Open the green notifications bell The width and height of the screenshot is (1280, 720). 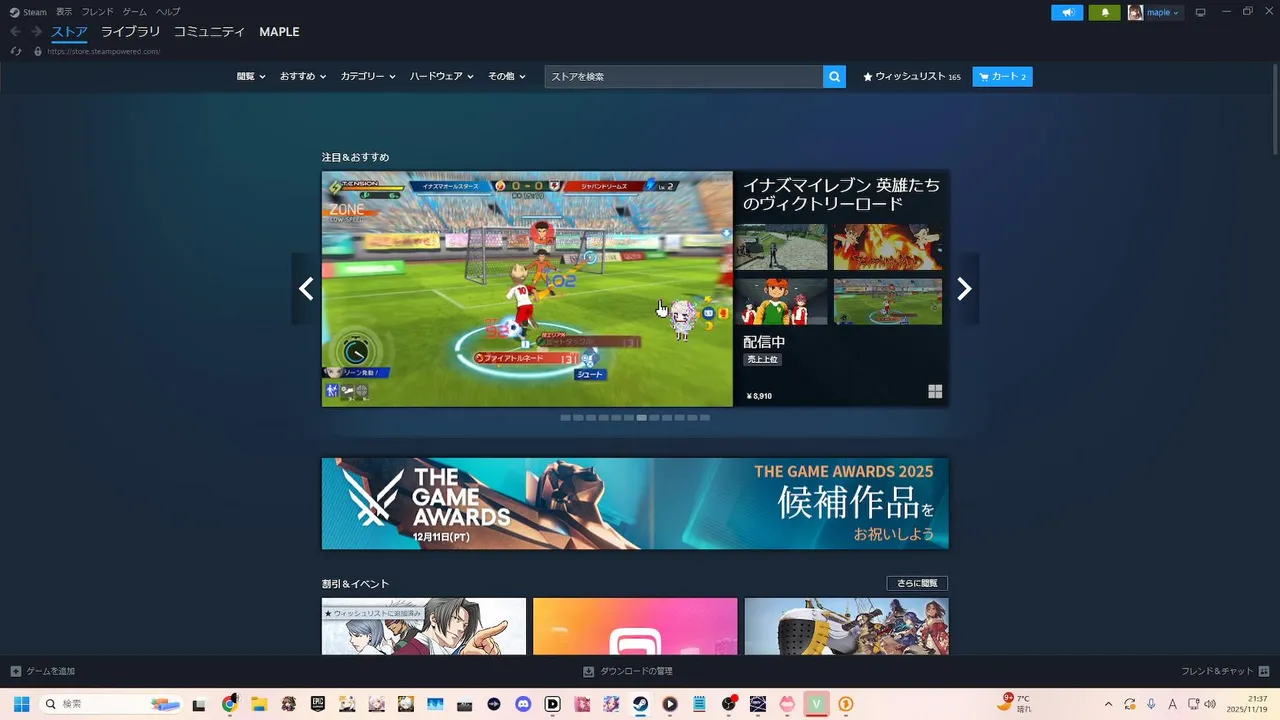click(1105, 12)
